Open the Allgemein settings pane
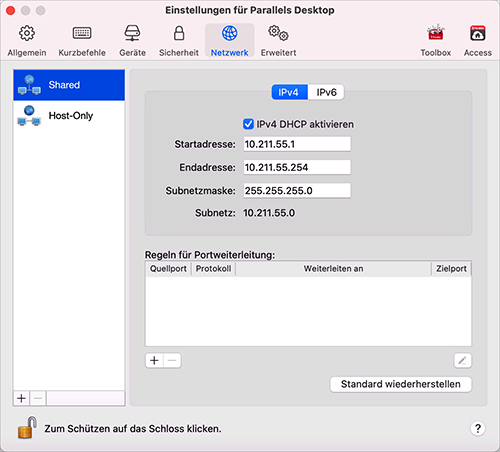The image size is (500, 452). coord(27,40)
